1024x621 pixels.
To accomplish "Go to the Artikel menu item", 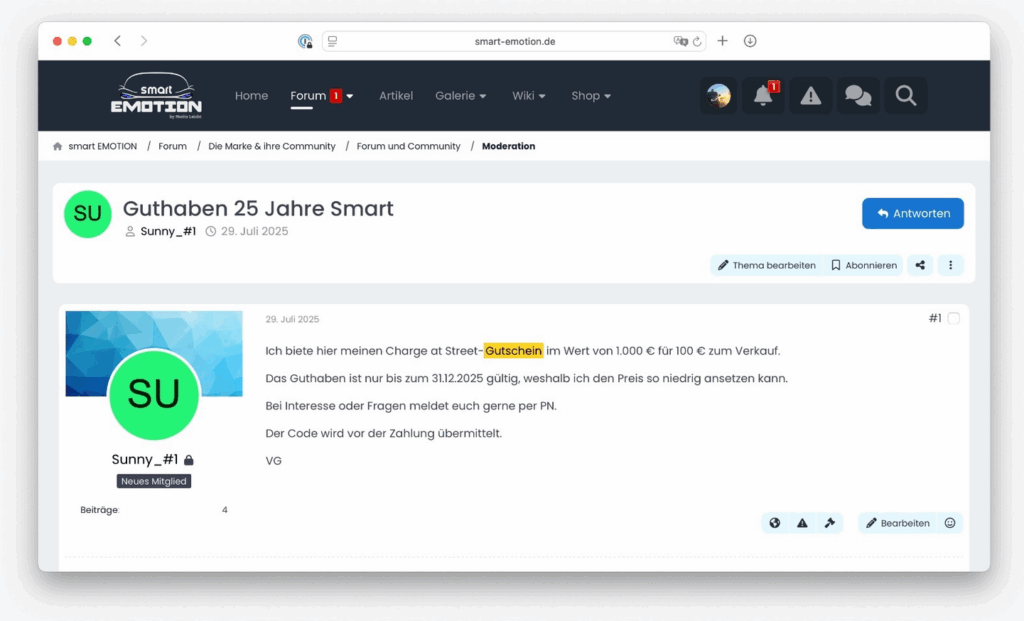I will tap(396, 96).
